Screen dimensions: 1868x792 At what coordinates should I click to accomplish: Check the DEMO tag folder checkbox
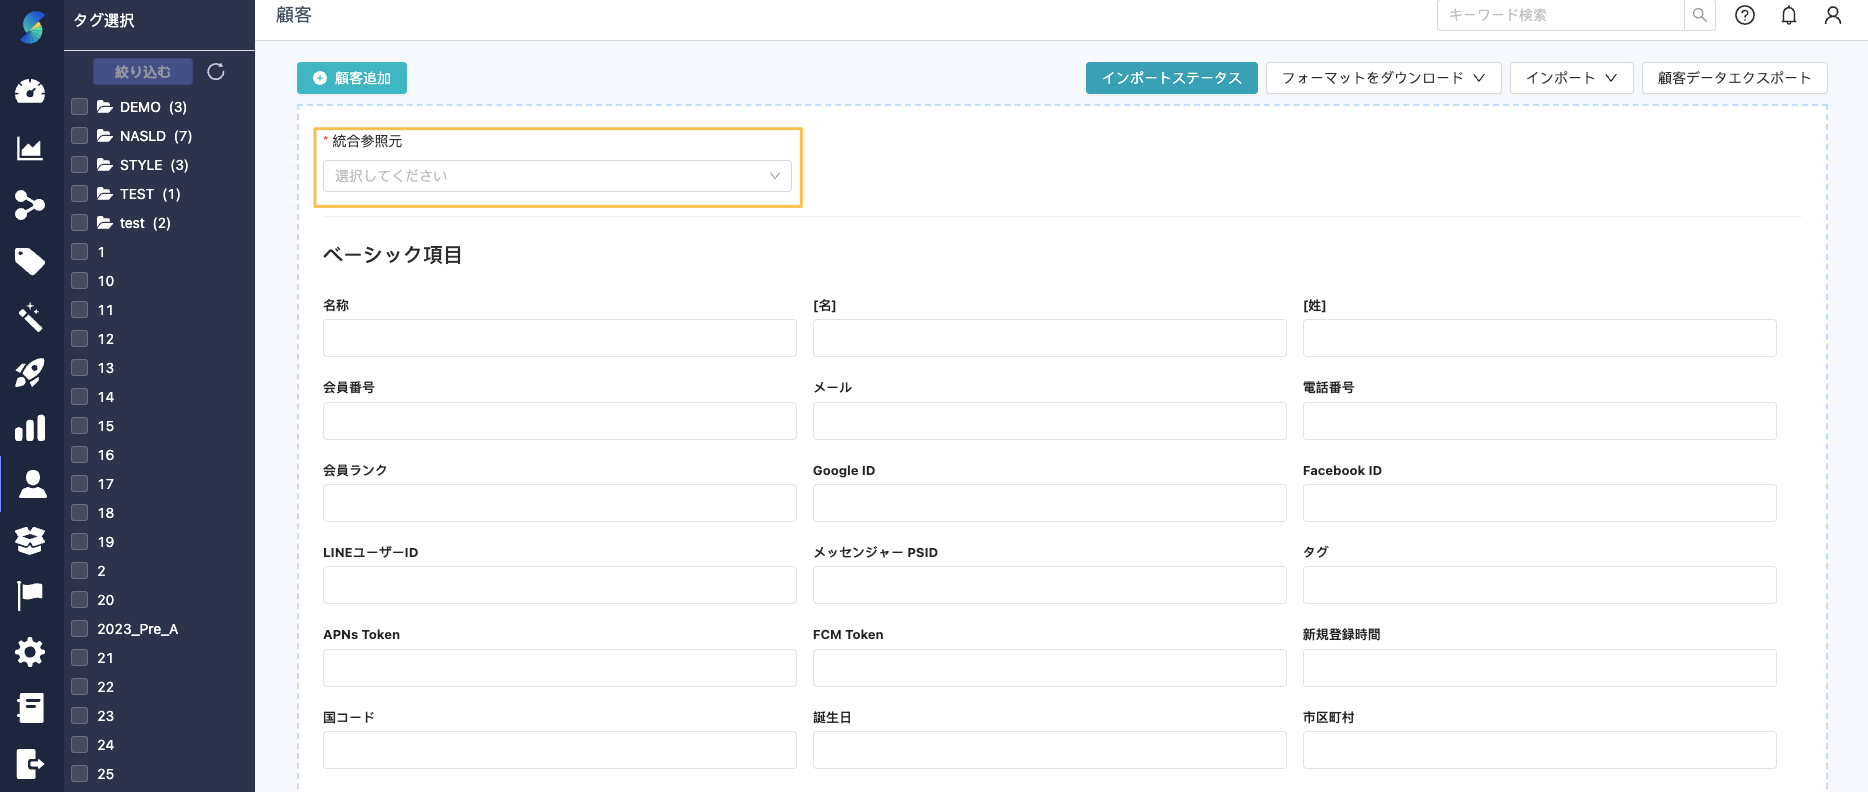(80, 107)
